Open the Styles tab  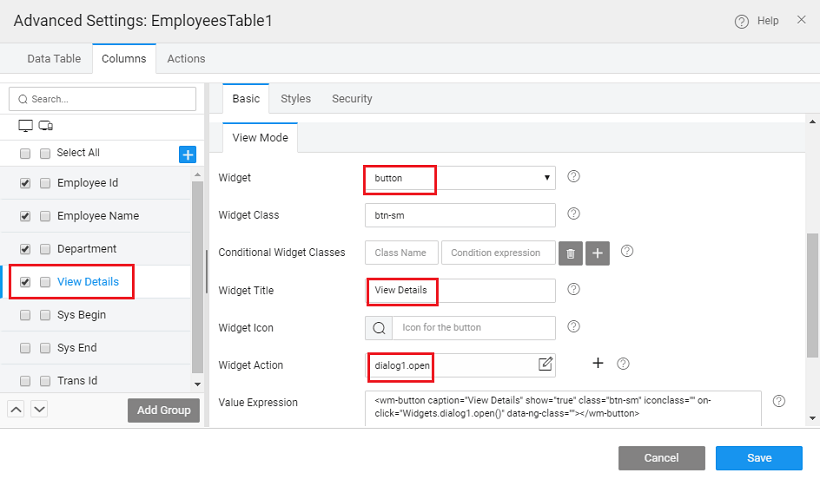point(295,99)
